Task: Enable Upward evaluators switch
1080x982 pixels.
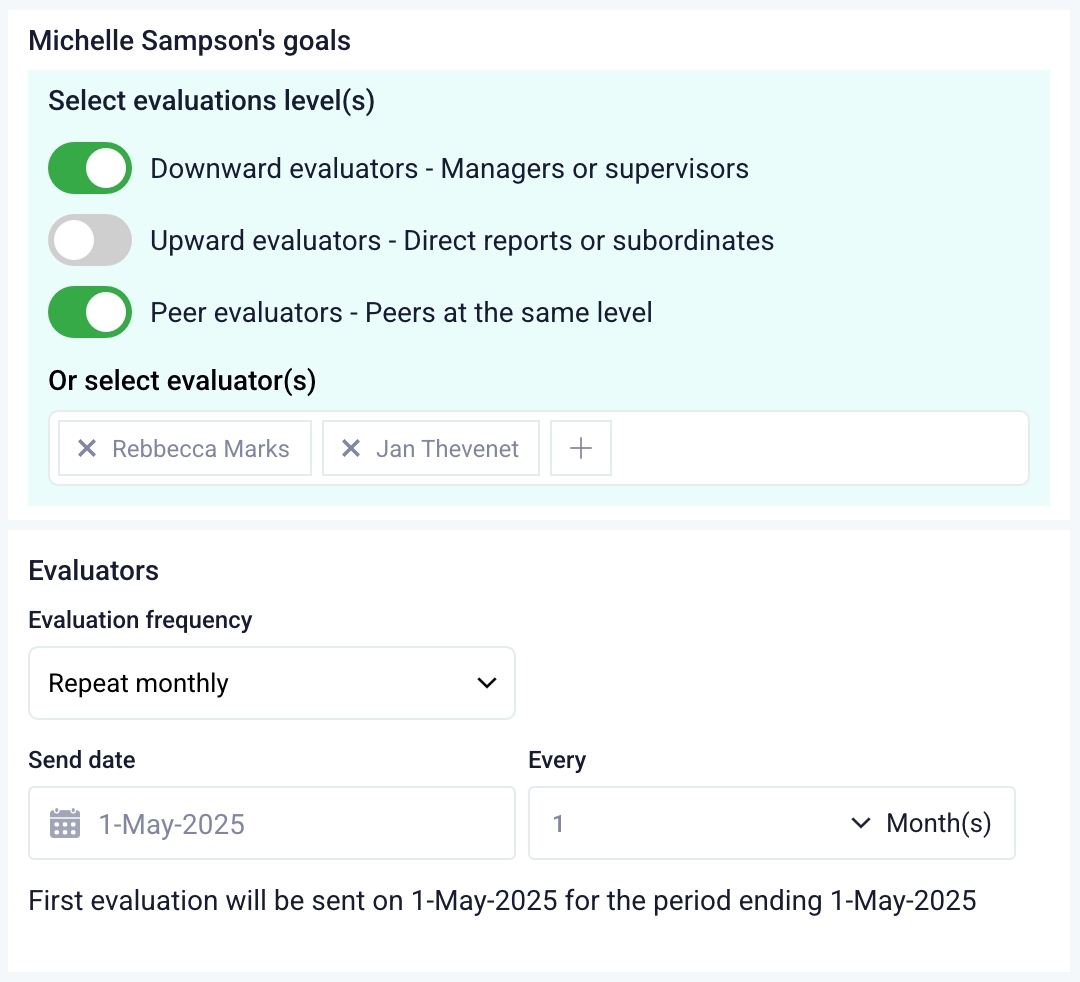Action: coord(89,240)
